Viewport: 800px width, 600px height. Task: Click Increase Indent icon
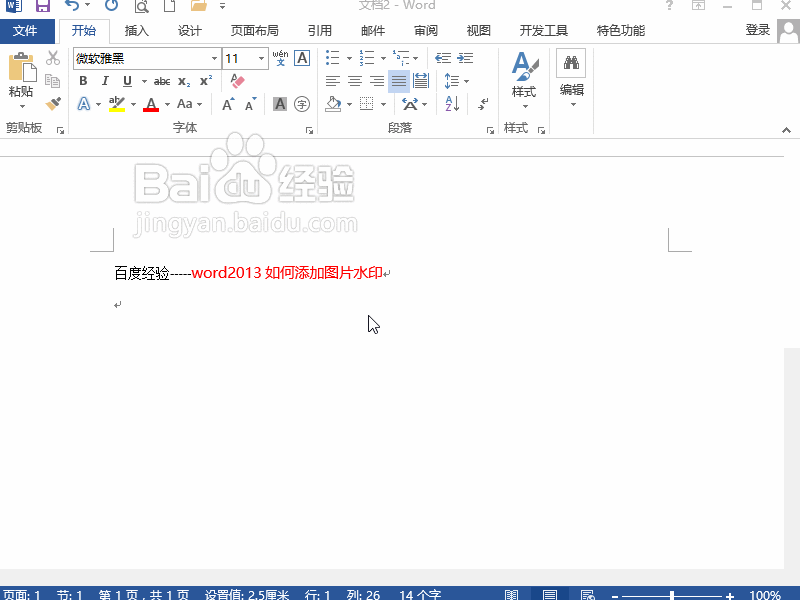pos(465,58)
